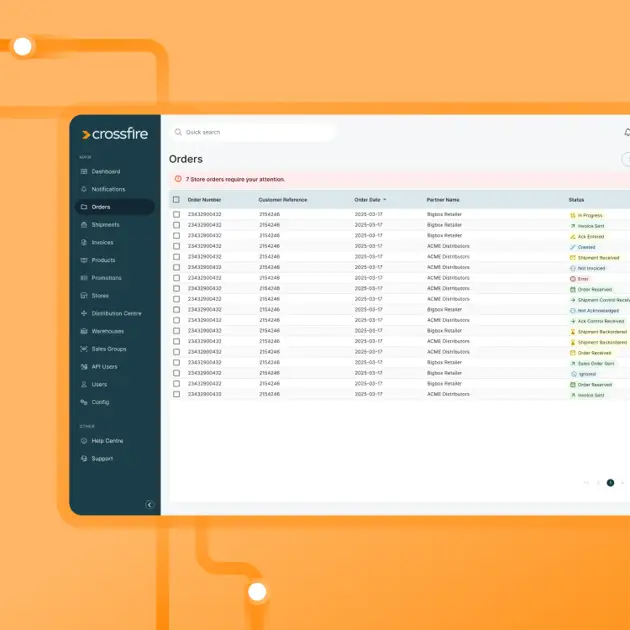Select the Orders menu item
Screen dimensions: 630x630
[x=101, y=207]
